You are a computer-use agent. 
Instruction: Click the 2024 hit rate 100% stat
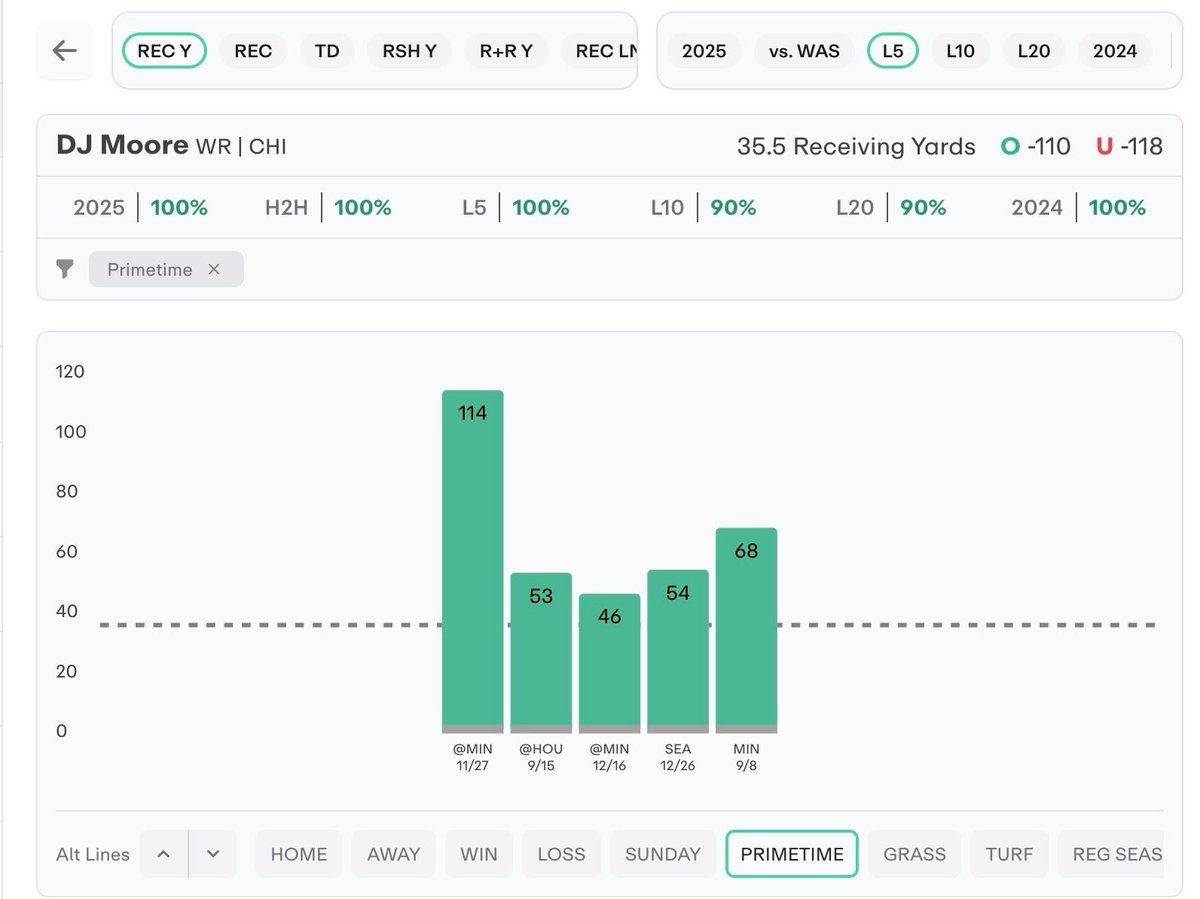pyautogui.click(x=1079, y=208)
